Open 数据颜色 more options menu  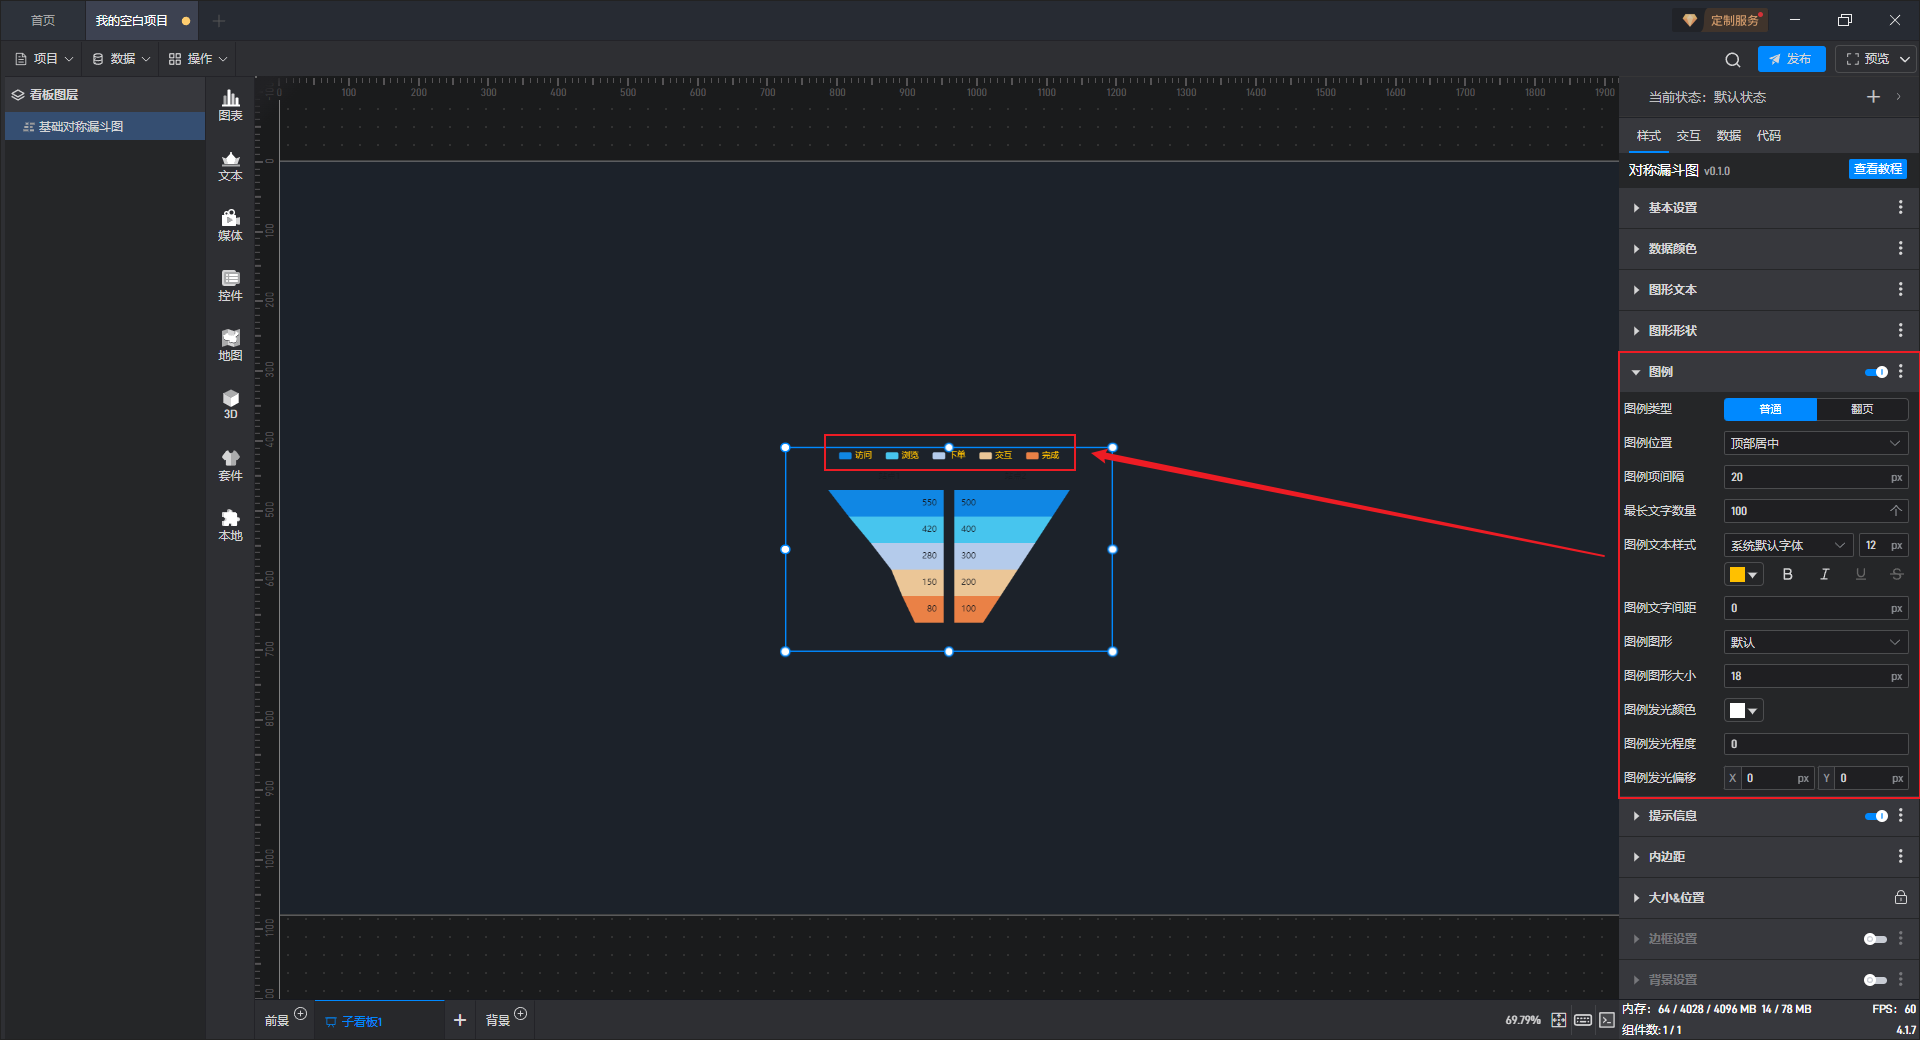[x=1900, y=248]
